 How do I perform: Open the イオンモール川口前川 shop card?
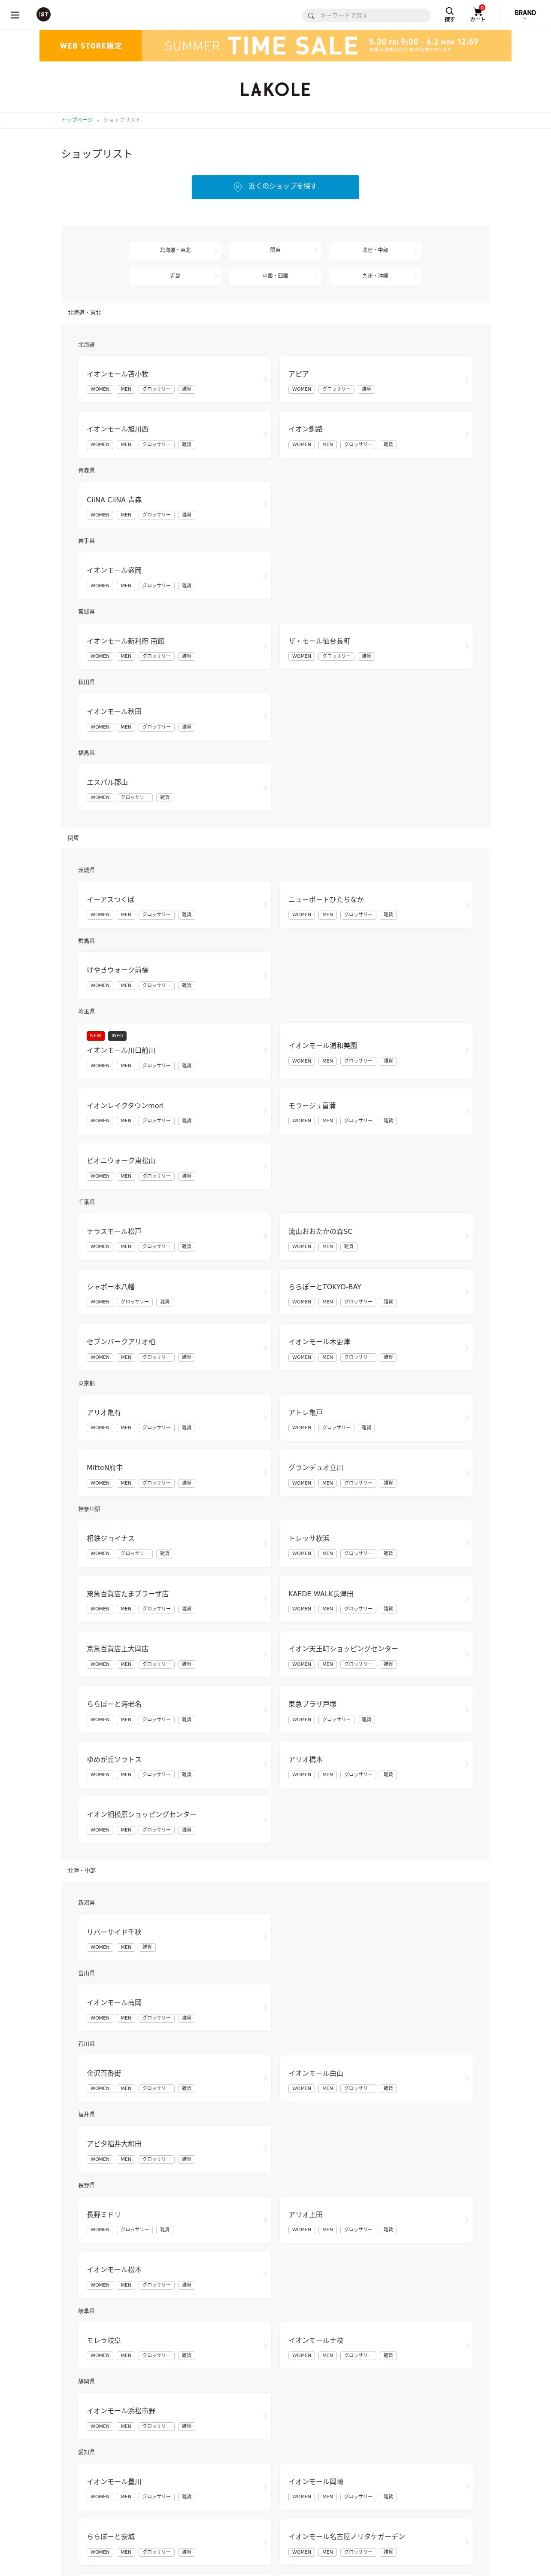174,1051
